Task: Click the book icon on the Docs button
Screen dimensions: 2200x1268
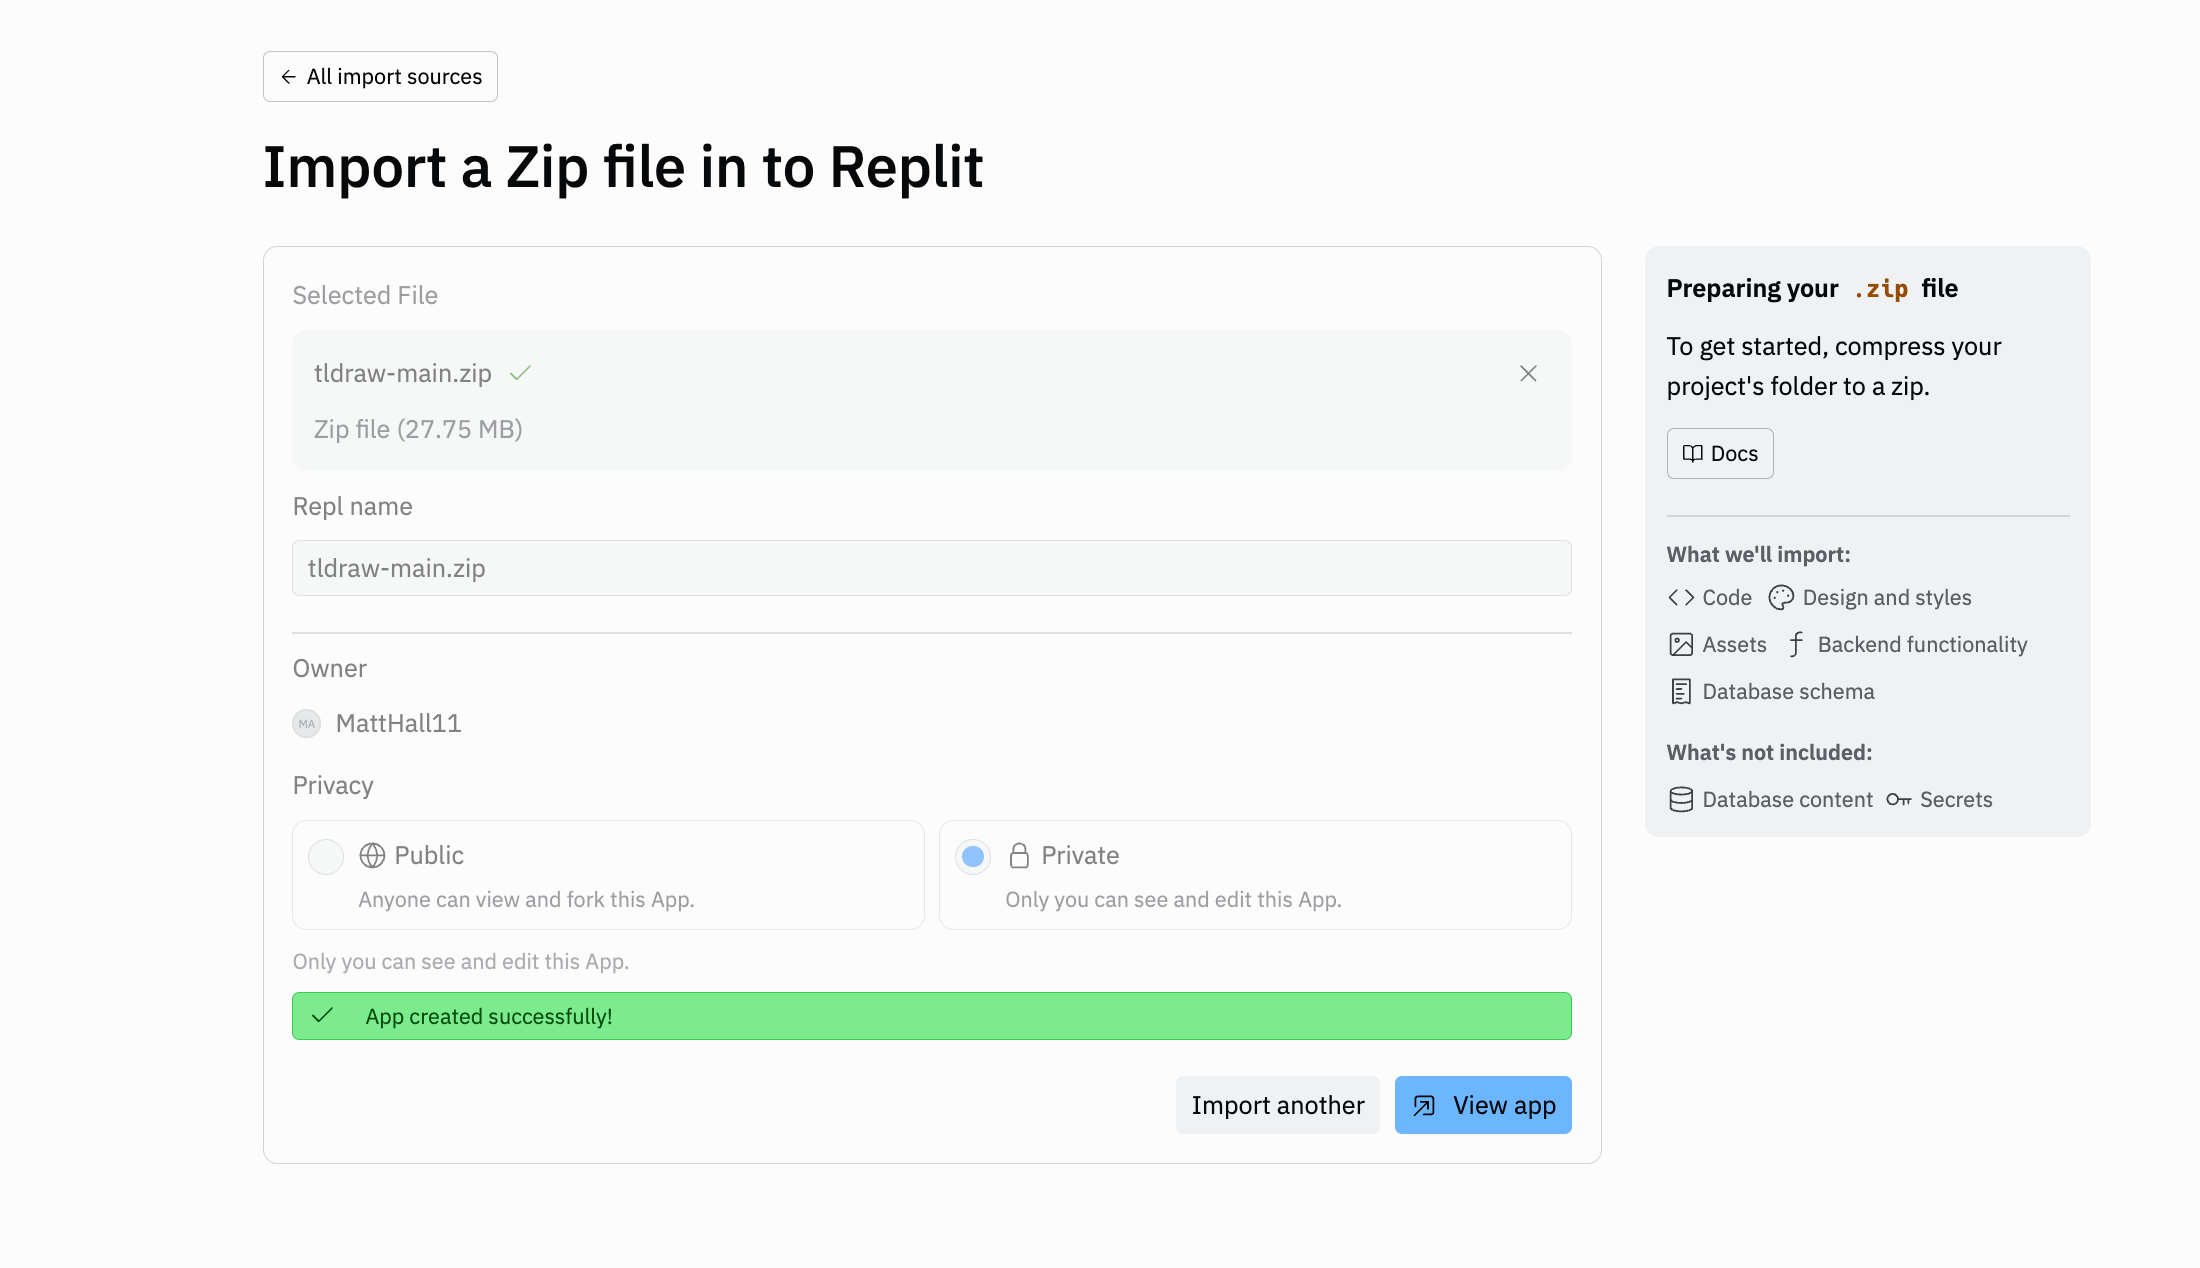Action: click(x=1692, y=453)
